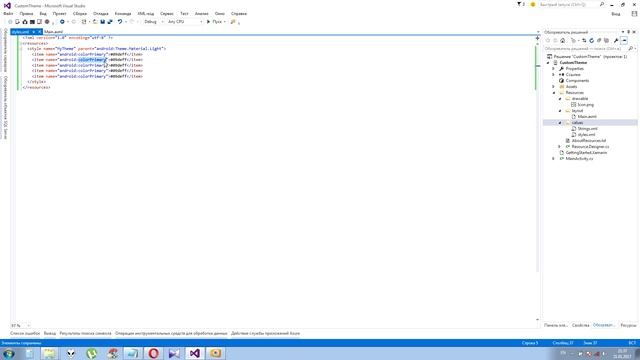The width and height of the screenshot is (640, 360).
Task: Select the CustomTheme project node
Action: click(573, 62)
